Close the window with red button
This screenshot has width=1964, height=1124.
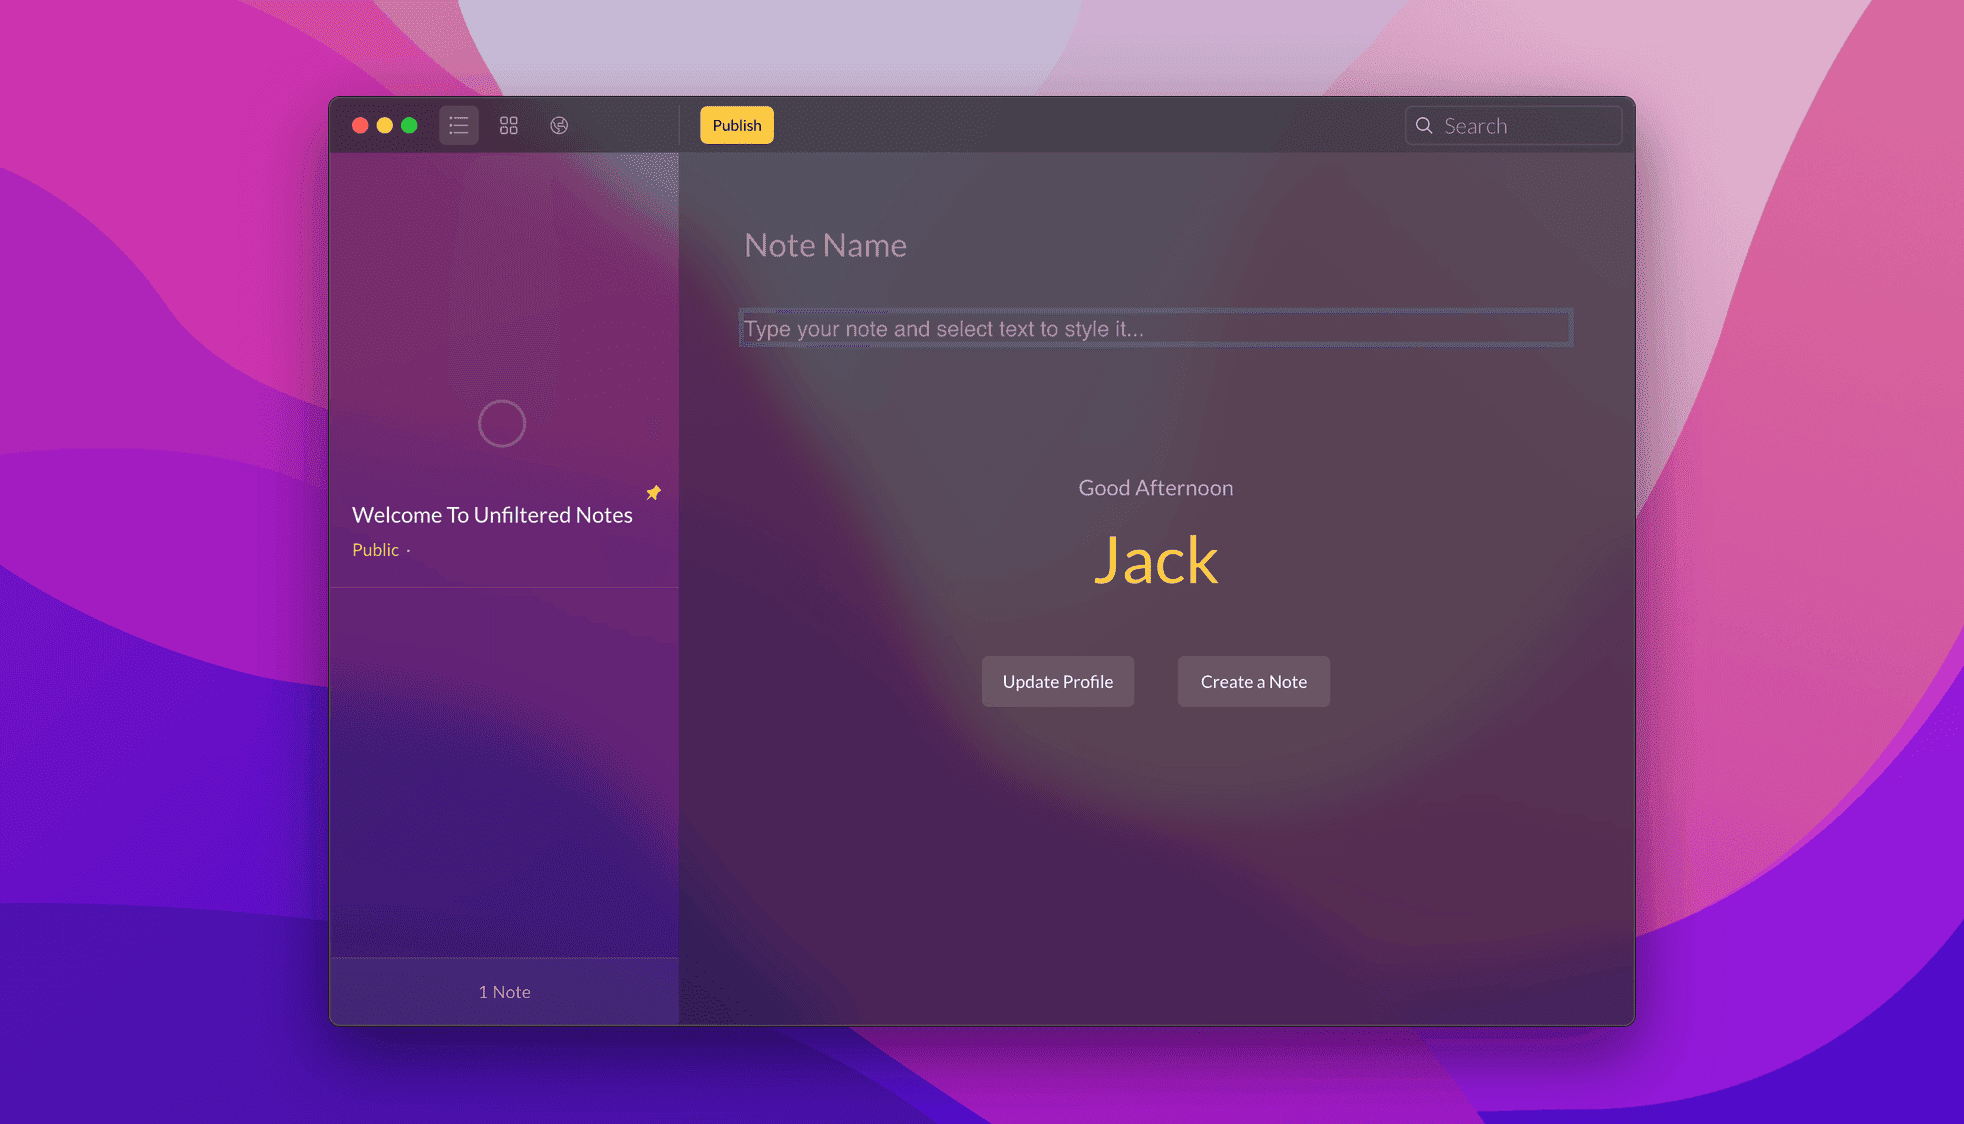(360, 125)
